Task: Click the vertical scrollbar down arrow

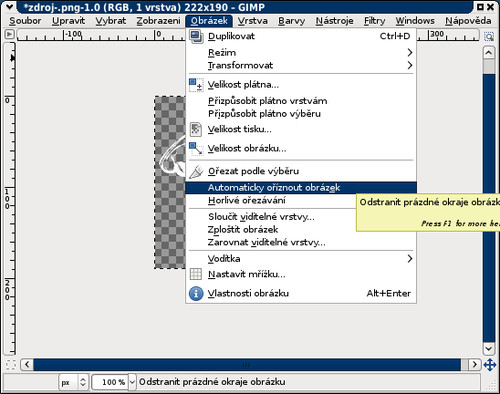Action: pos(489,349)
